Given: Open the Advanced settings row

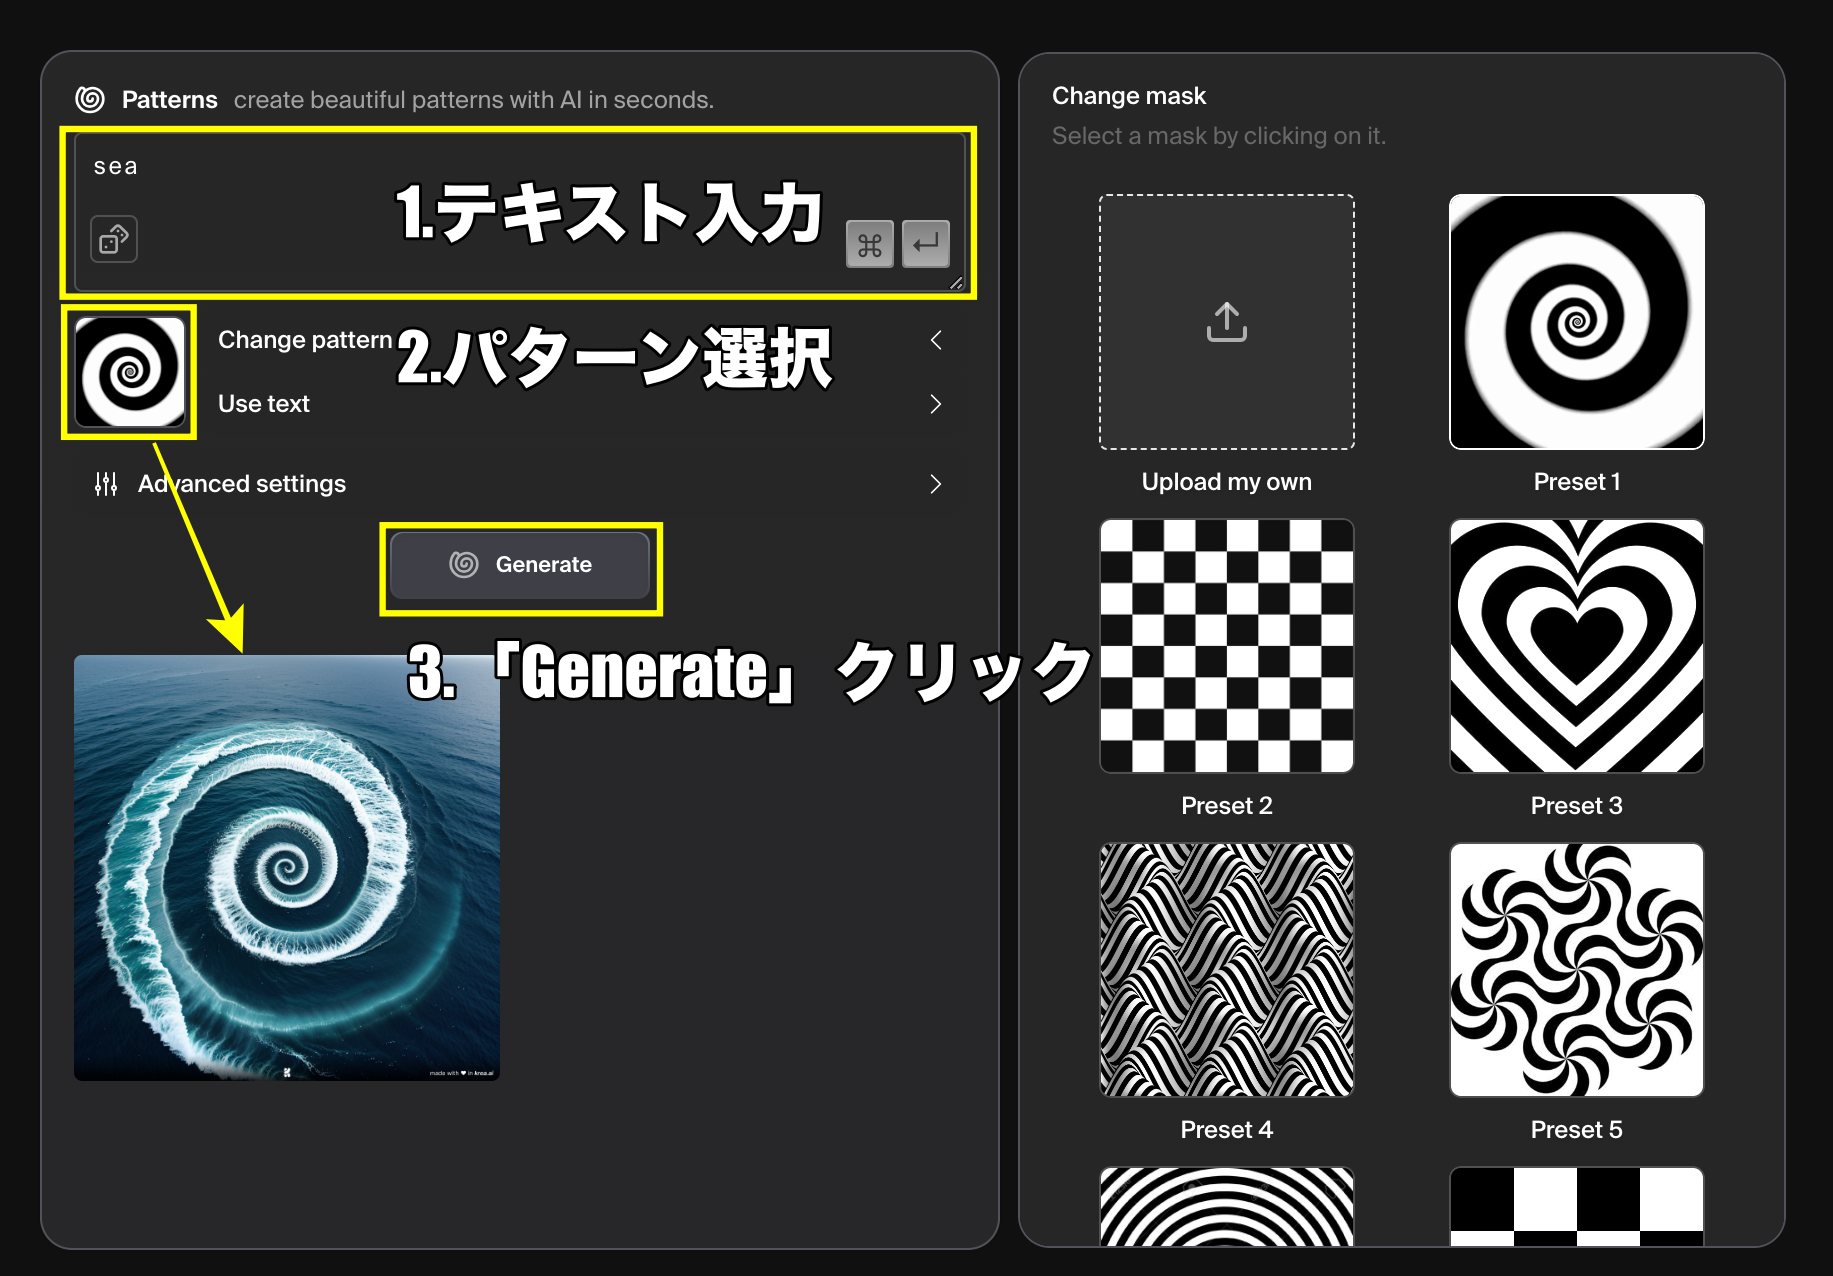Looking at the screenshot, I should [520, 484].
